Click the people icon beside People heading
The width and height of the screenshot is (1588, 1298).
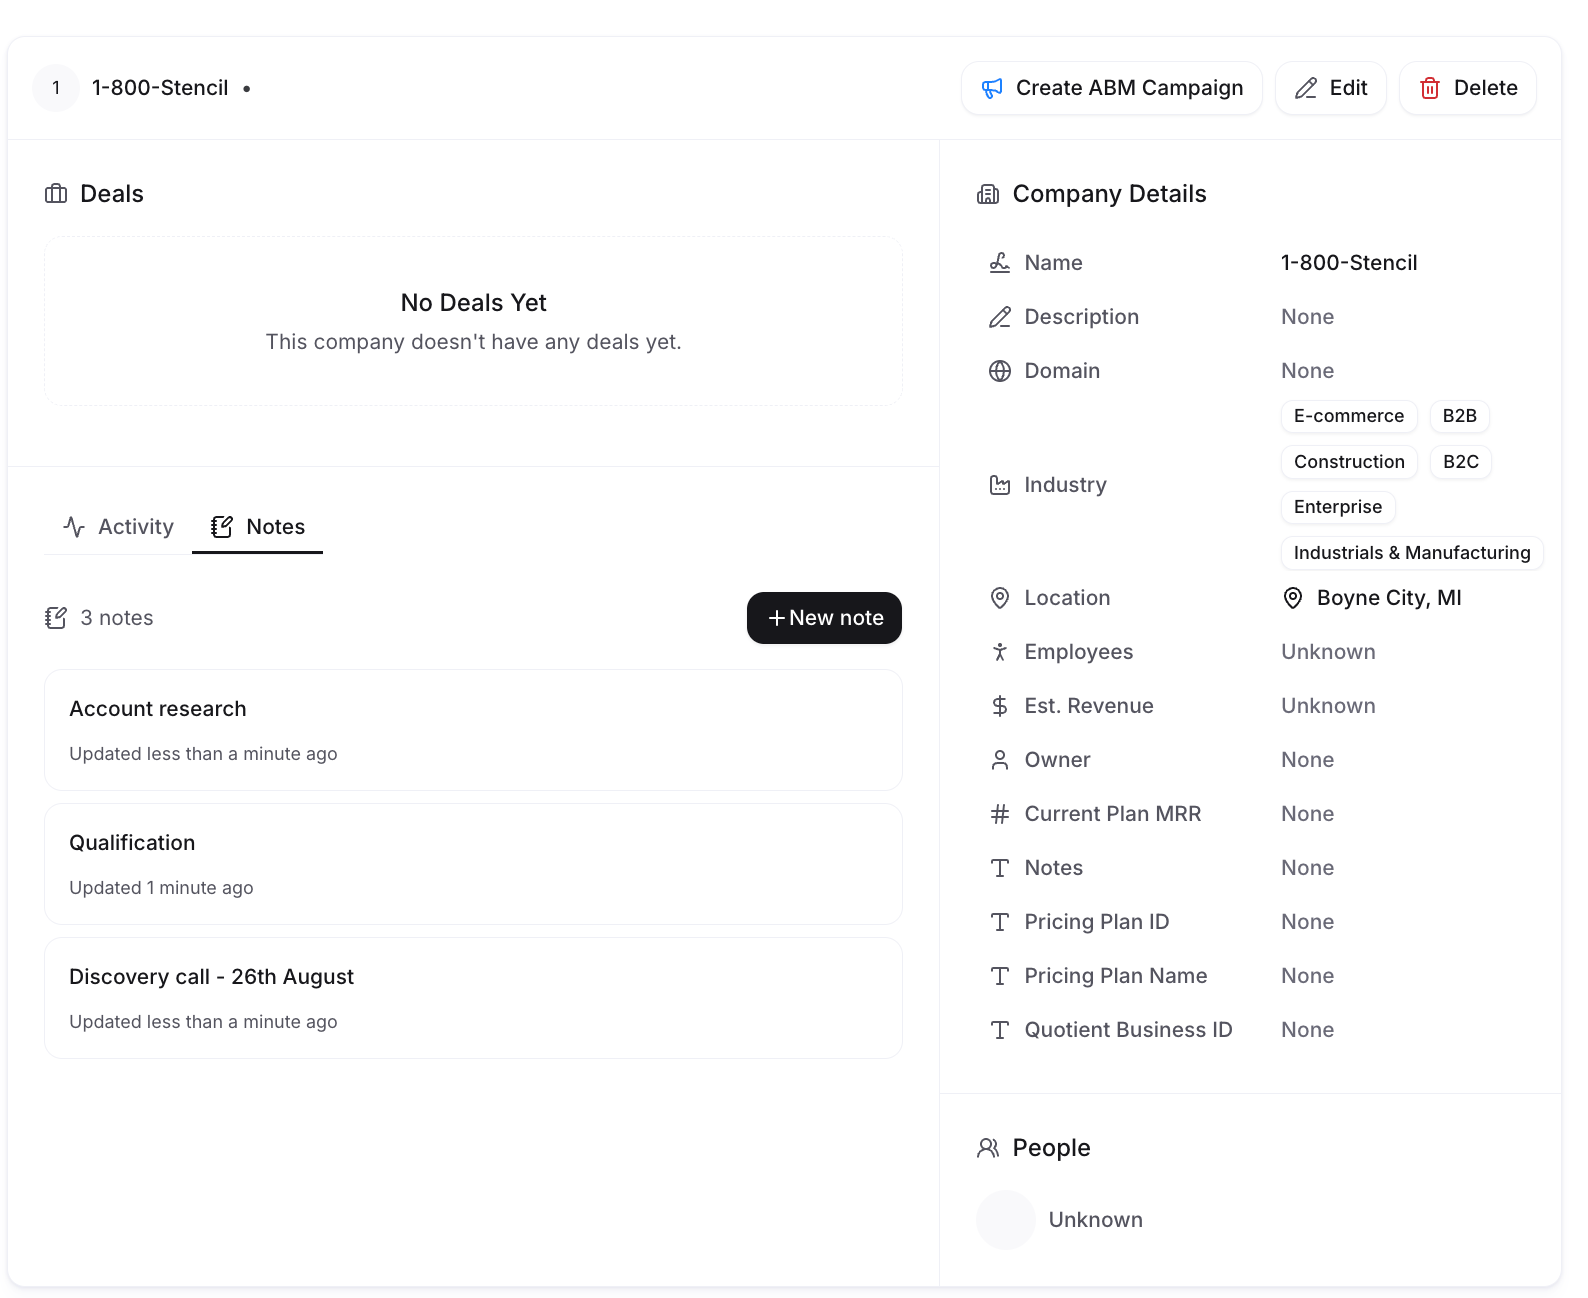pyautogui.click(x=988, y=1148)
